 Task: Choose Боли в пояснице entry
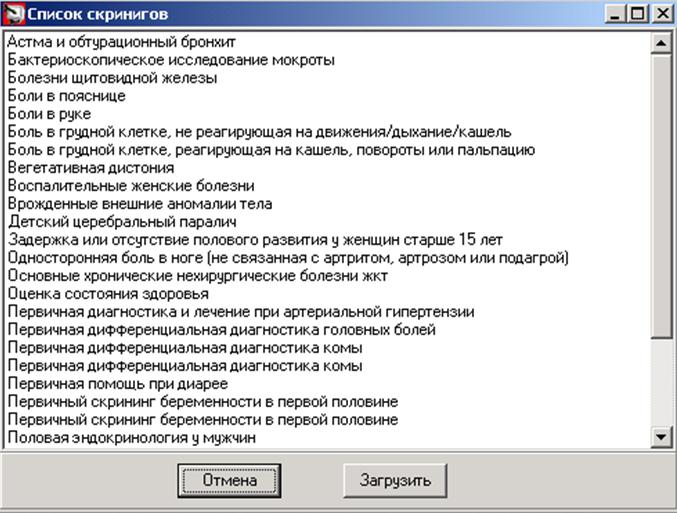66,96
